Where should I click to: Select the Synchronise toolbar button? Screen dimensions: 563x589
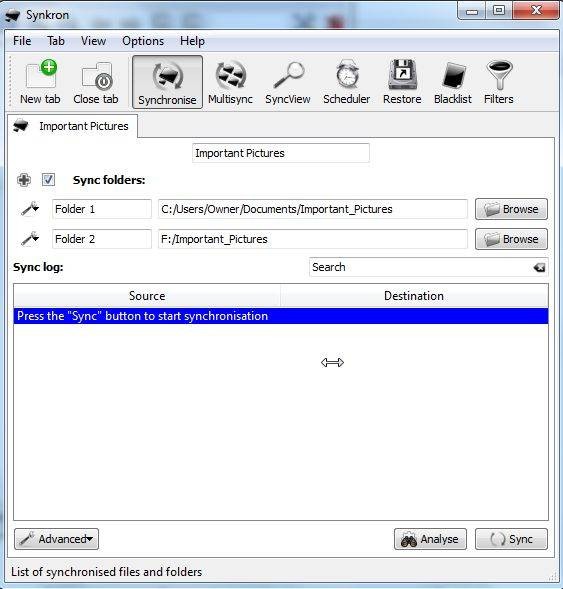[x=167, y=82]
